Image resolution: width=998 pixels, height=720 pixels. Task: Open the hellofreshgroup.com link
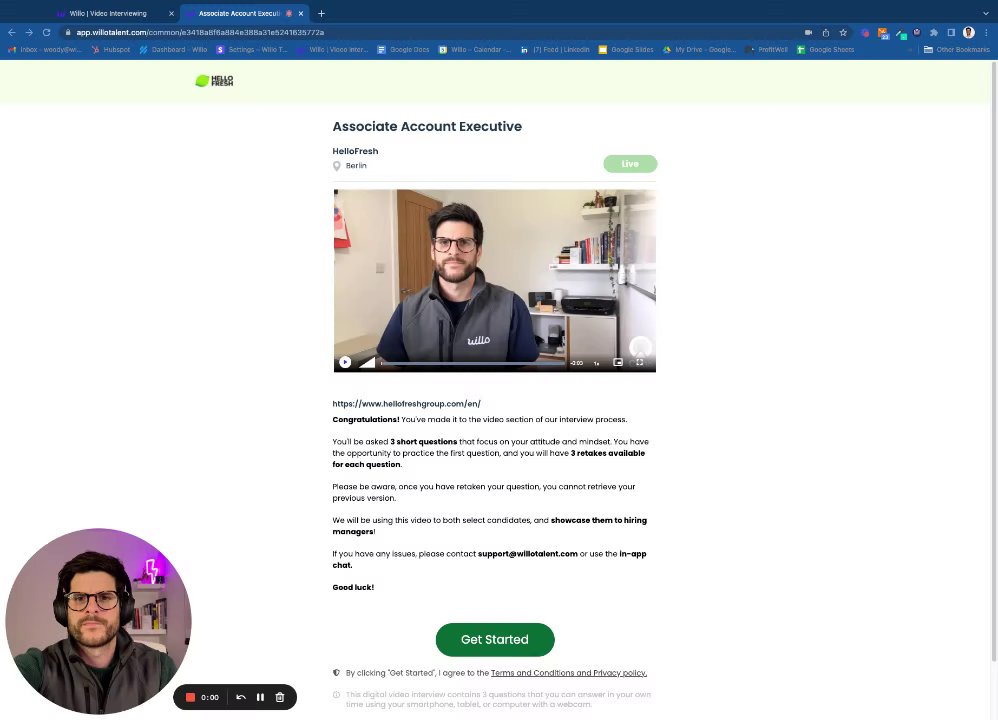(x=406, y=404)
